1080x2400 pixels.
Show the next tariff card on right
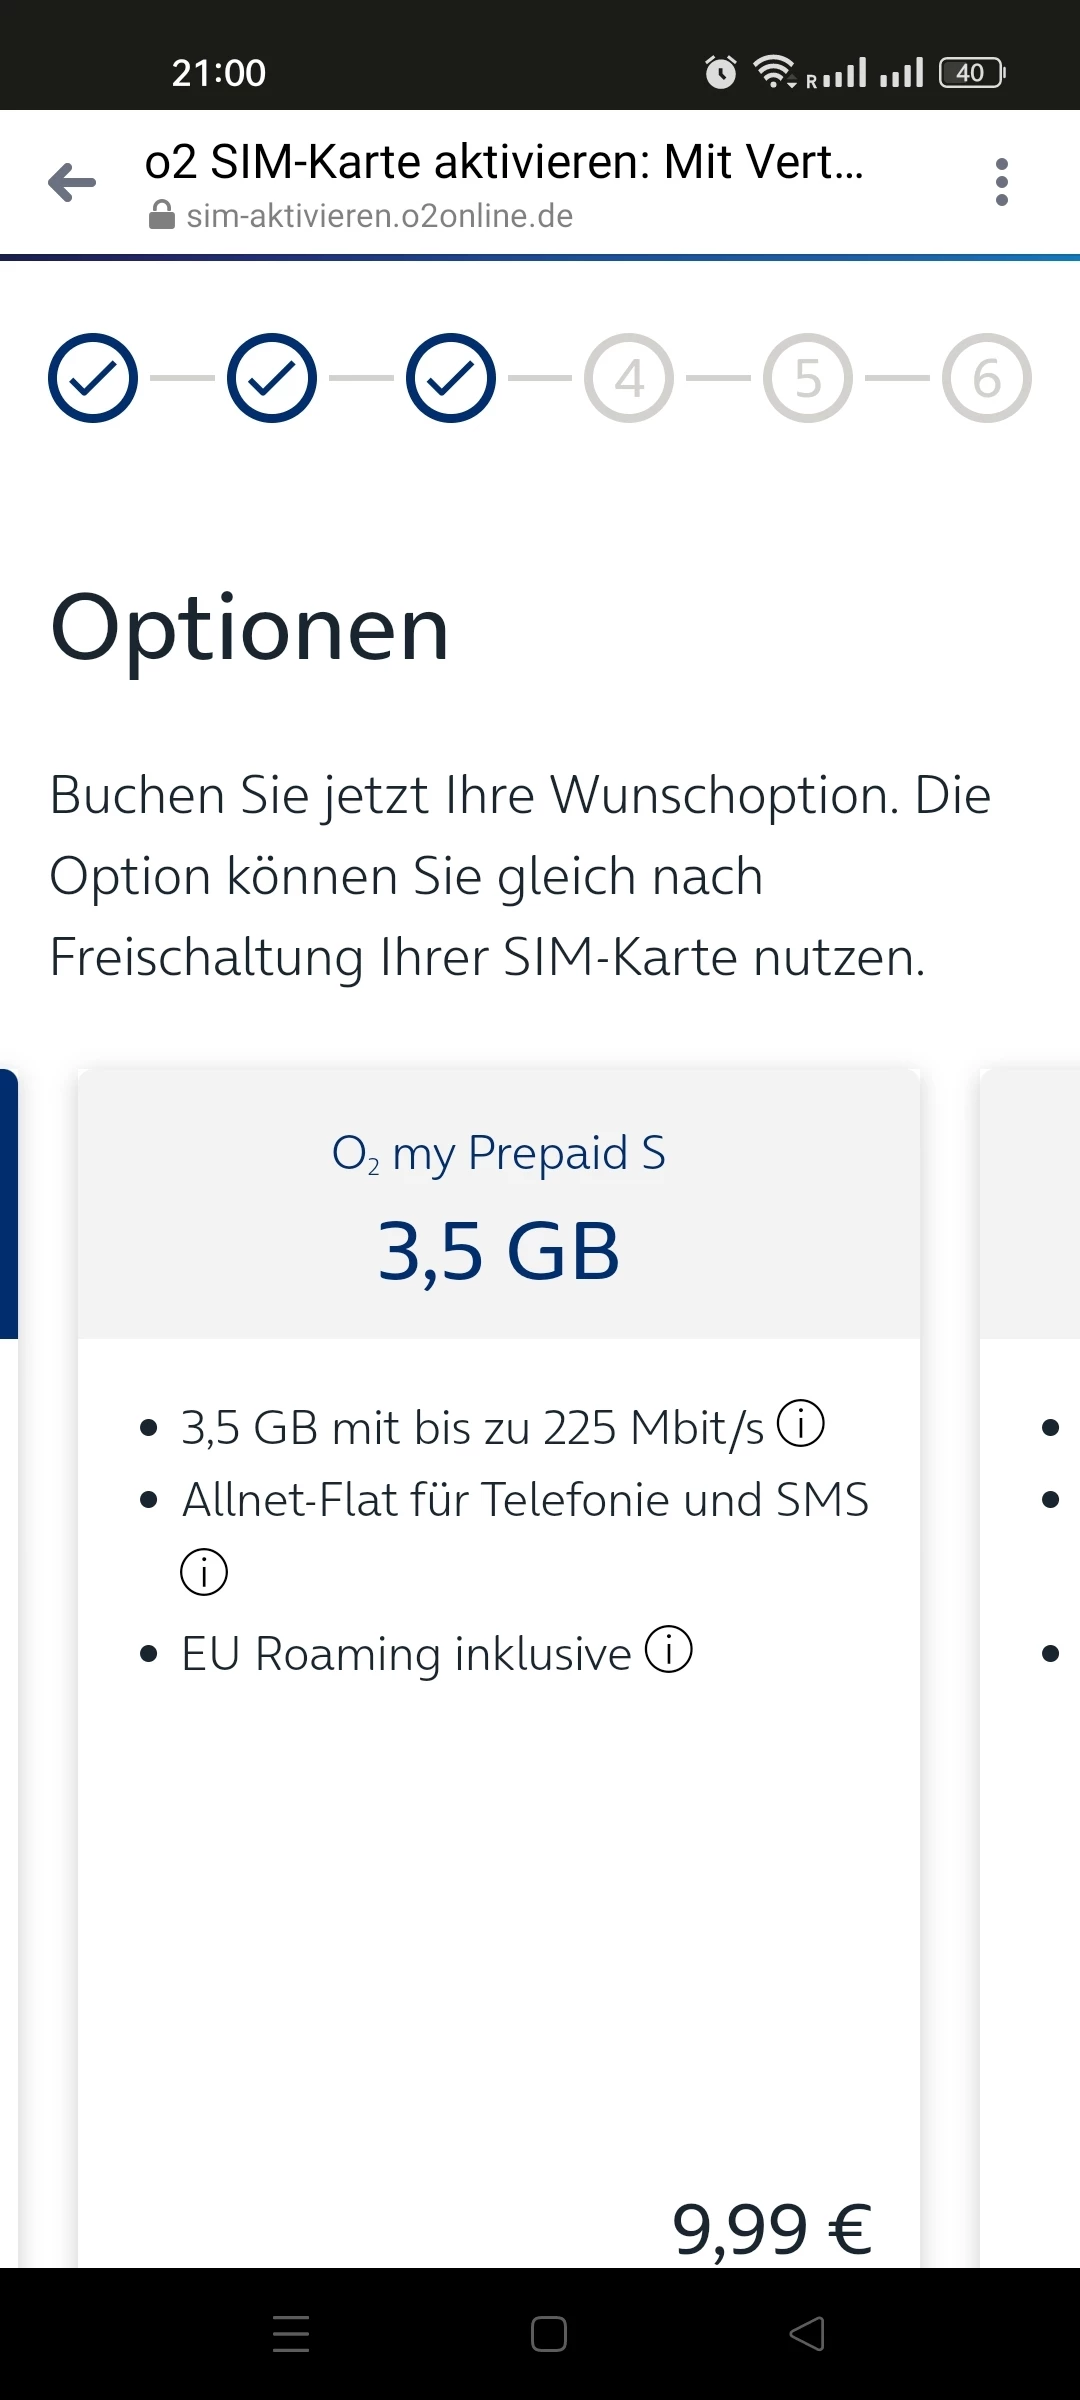pyautogui.click(x=1032, y=1500)
